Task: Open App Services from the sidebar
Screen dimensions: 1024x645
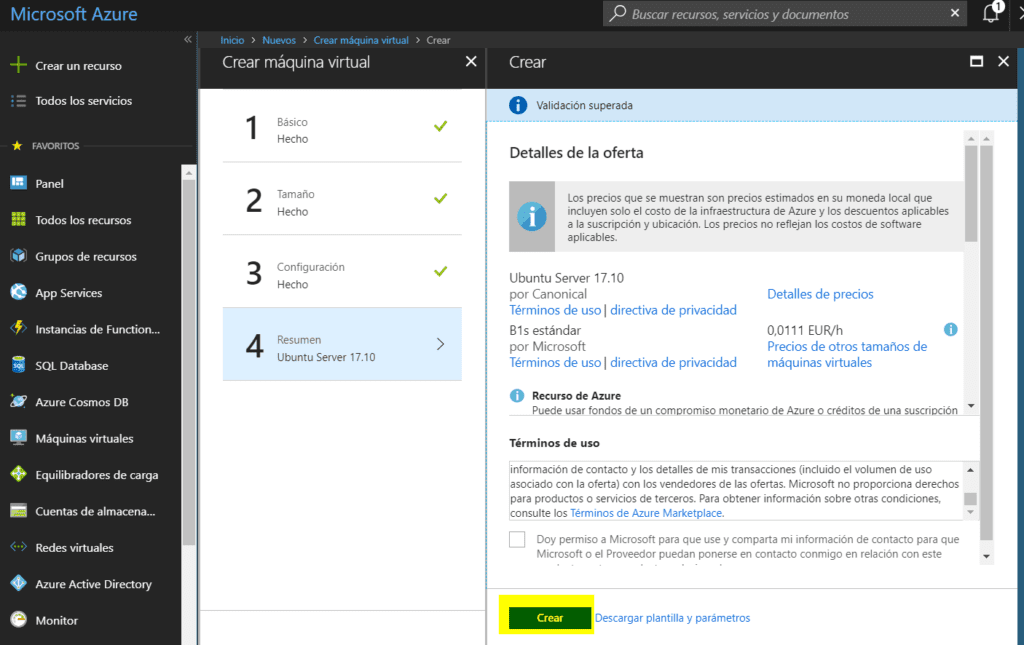Action: point(67,292)
